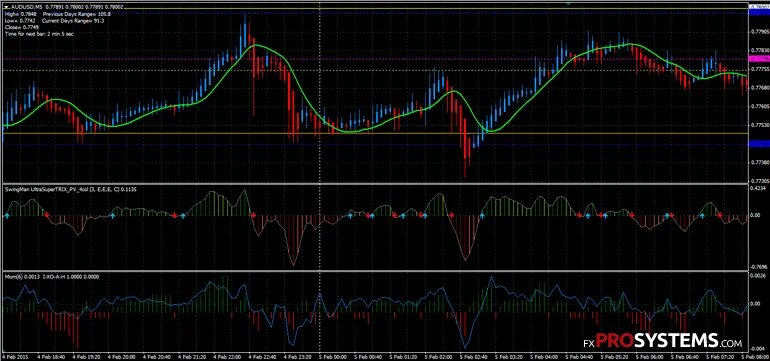Image resolution: width=770 pixels, height=361 pixels.
Task: Click the '5 Feb 06:40' time label
Action: (x=684, y=356)
